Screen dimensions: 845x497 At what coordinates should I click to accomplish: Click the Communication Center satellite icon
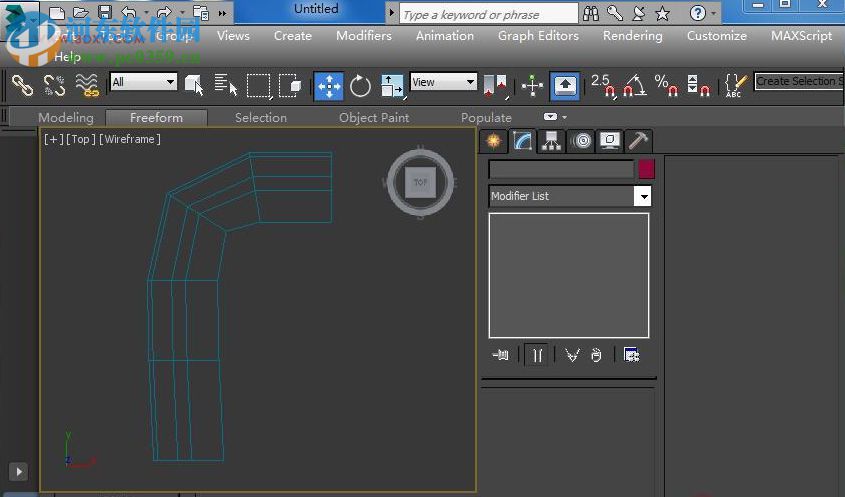pyautogui.click(x=639, y=13)
